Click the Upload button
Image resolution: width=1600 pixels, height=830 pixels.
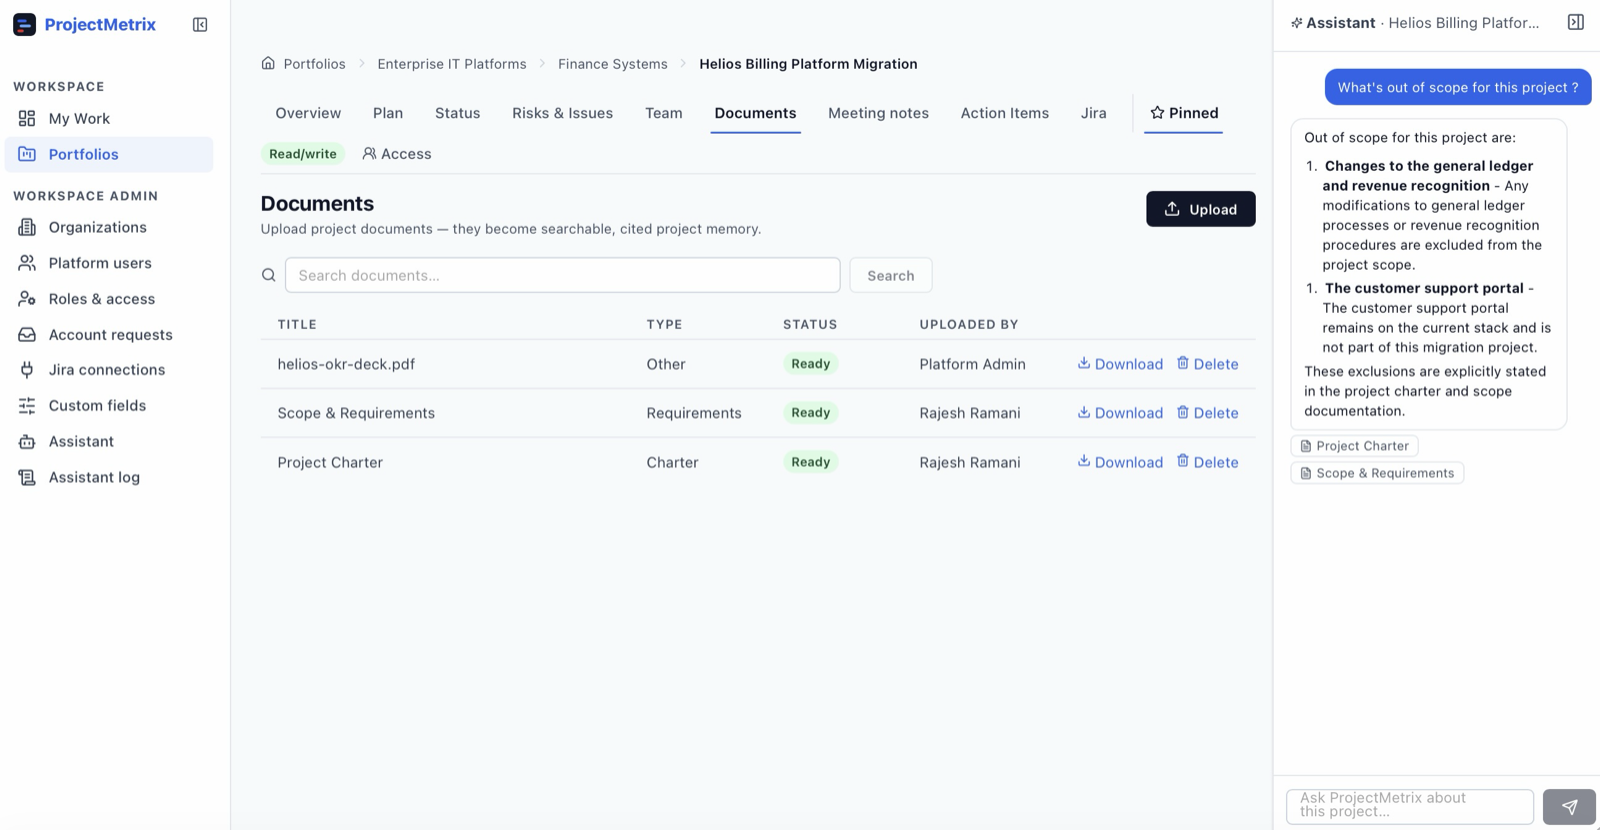coord(1201,209)
